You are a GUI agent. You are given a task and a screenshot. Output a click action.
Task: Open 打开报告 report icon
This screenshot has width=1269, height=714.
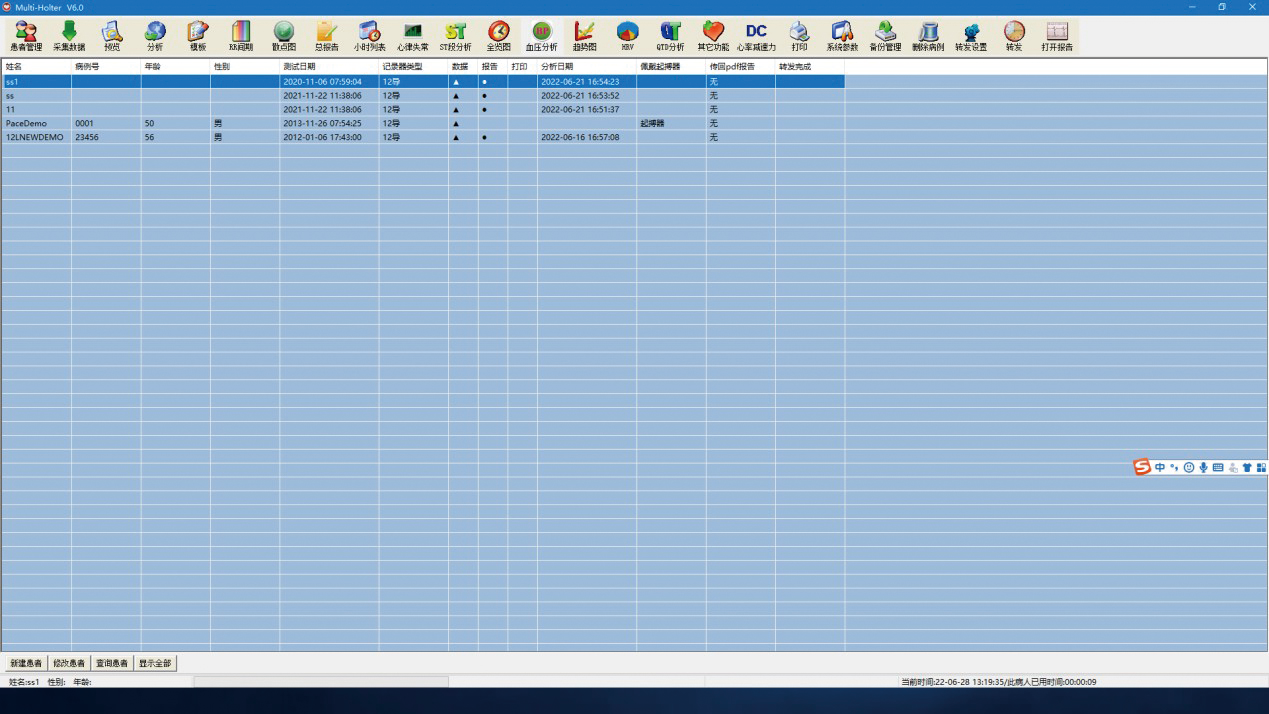[x=1057, y=36]
